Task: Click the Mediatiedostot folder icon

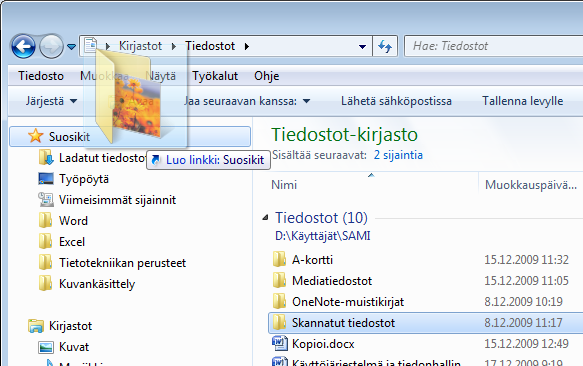Action: coord(279,280)
